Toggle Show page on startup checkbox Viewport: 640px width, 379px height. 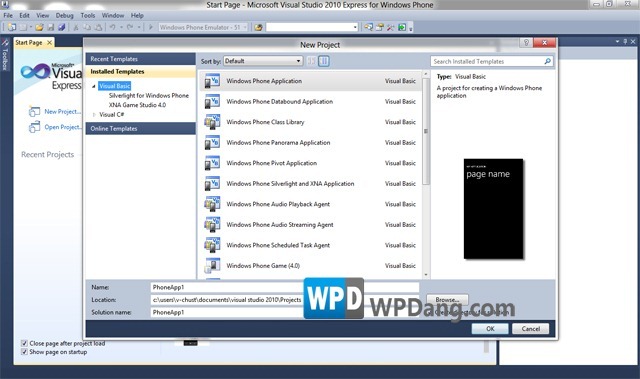click(x=24, y=352)
